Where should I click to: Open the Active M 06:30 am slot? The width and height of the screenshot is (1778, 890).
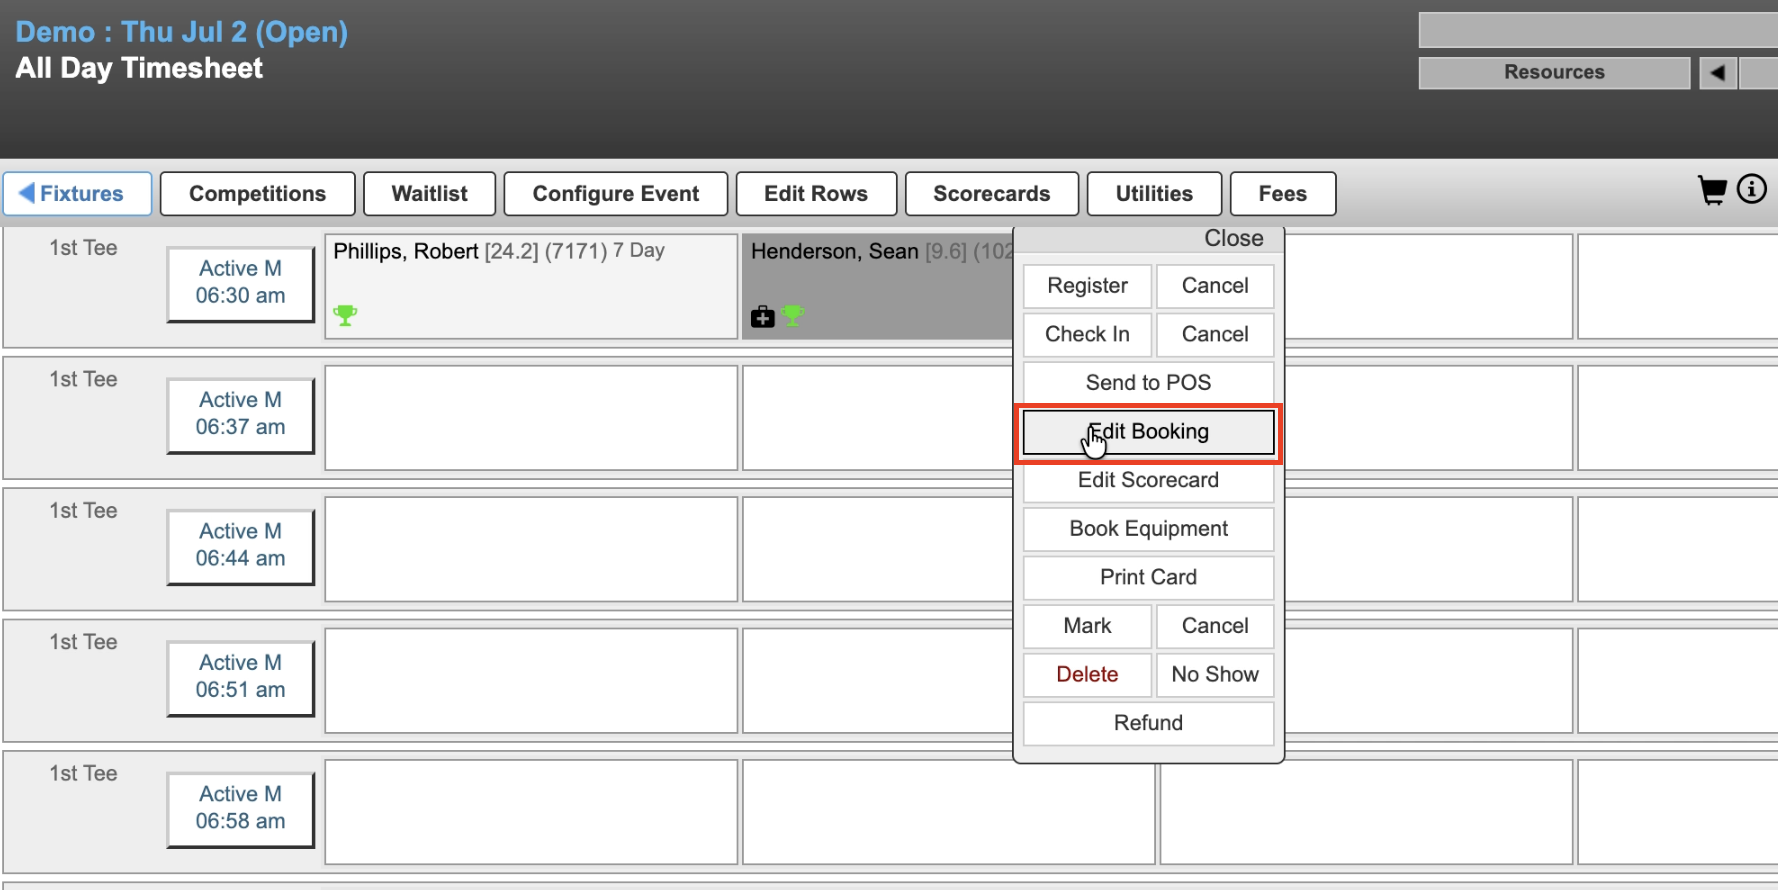tap(240, 283)
